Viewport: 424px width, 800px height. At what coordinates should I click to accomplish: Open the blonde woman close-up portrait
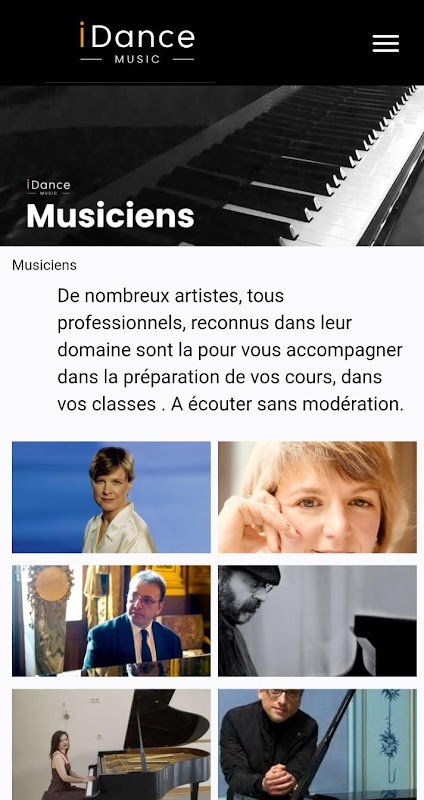(x=317, y=497)
